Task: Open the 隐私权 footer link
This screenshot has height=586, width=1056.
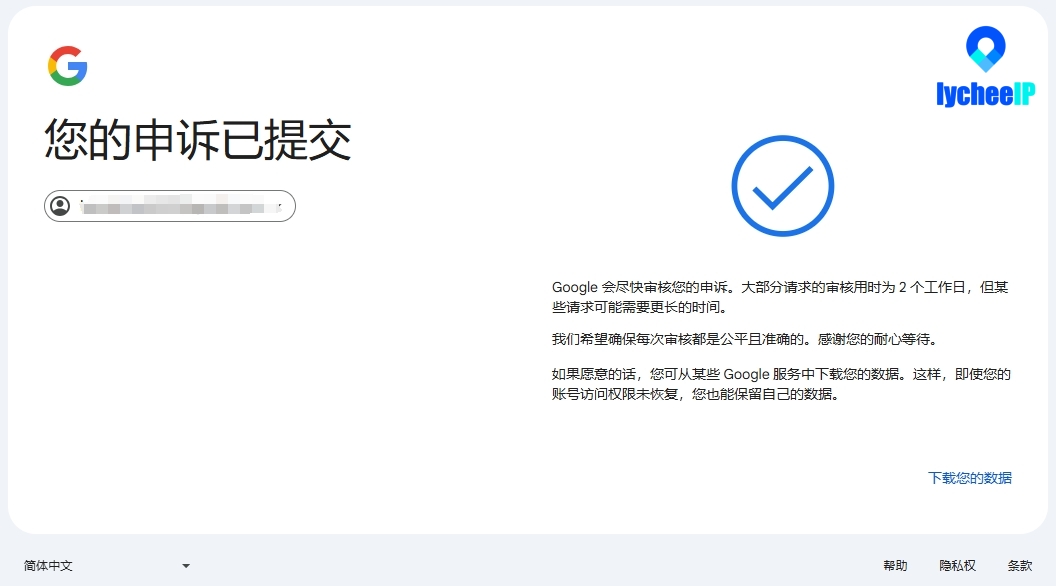Action: pyautogui.click(x=957, y=566)
